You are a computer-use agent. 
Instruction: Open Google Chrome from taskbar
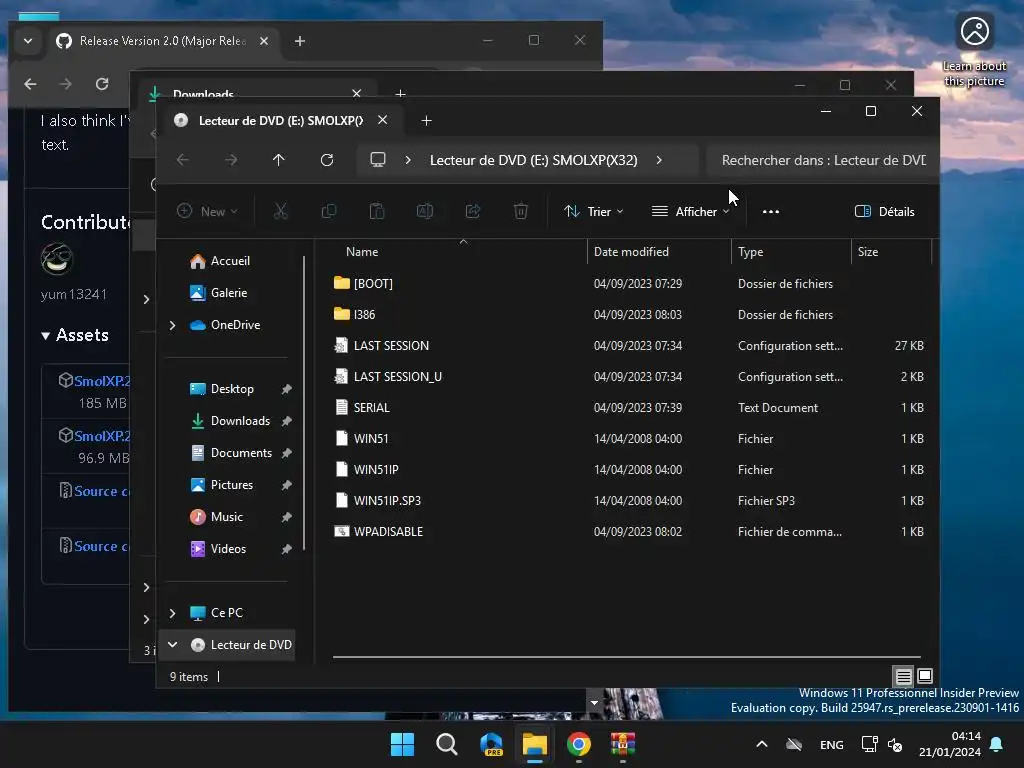point(579,744)
